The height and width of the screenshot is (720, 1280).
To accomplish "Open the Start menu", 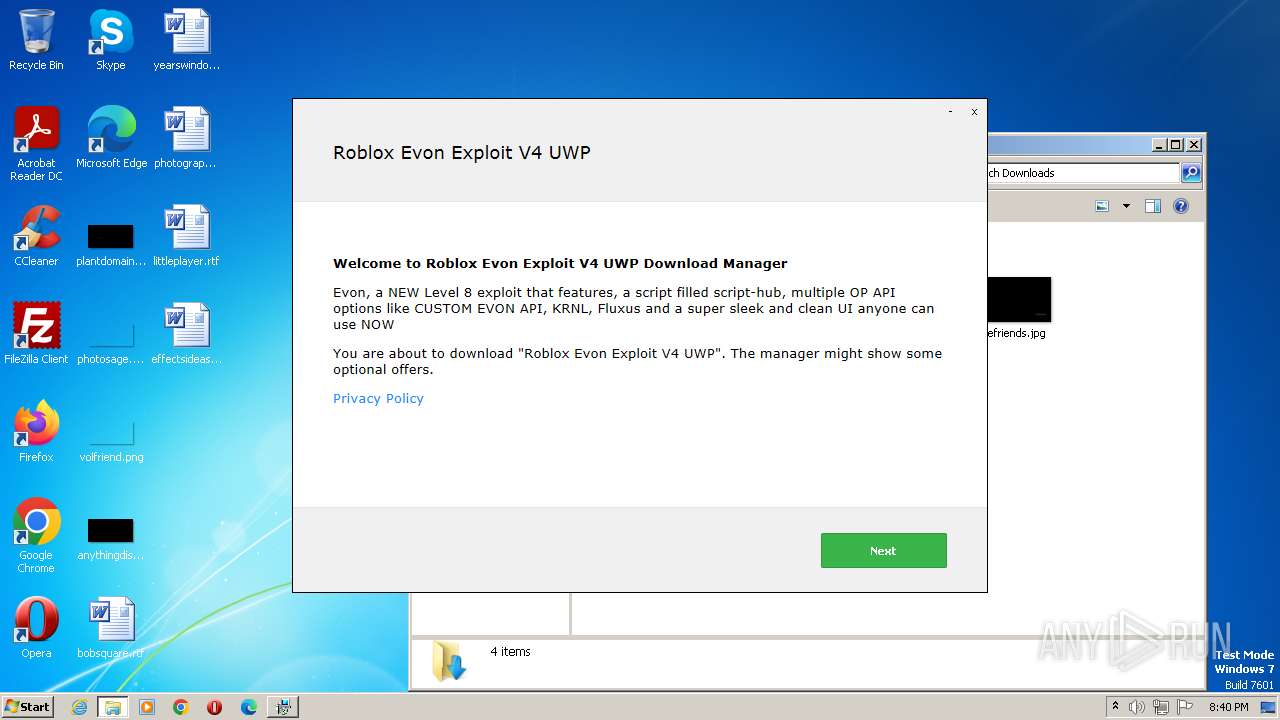I will point(27,706).
